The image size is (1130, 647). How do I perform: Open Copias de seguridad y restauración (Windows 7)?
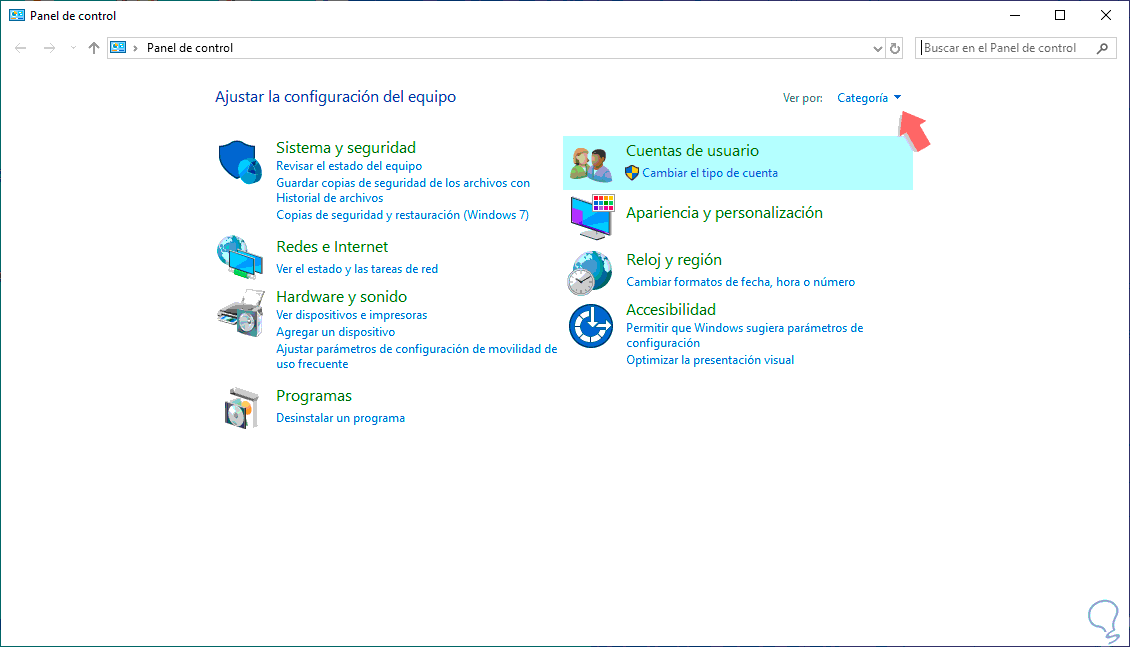pyautogui.click(x=402, y=215)
